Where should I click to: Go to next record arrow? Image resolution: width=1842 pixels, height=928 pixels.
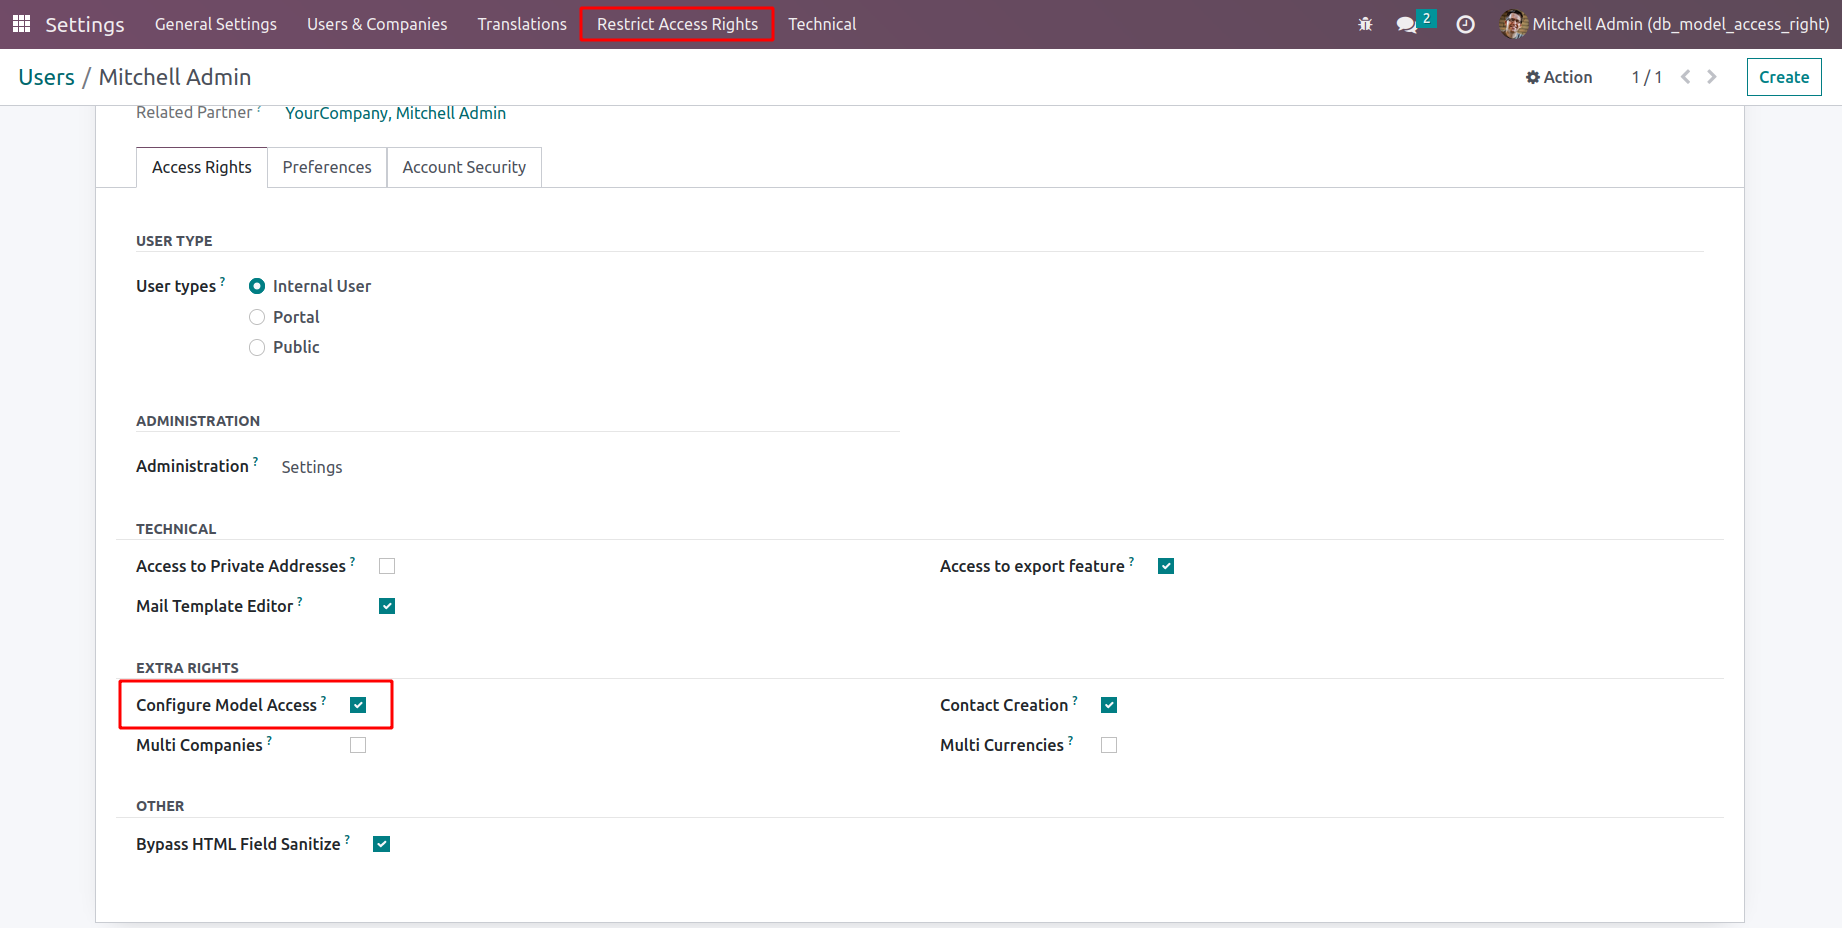click(x=1712, y=77)
